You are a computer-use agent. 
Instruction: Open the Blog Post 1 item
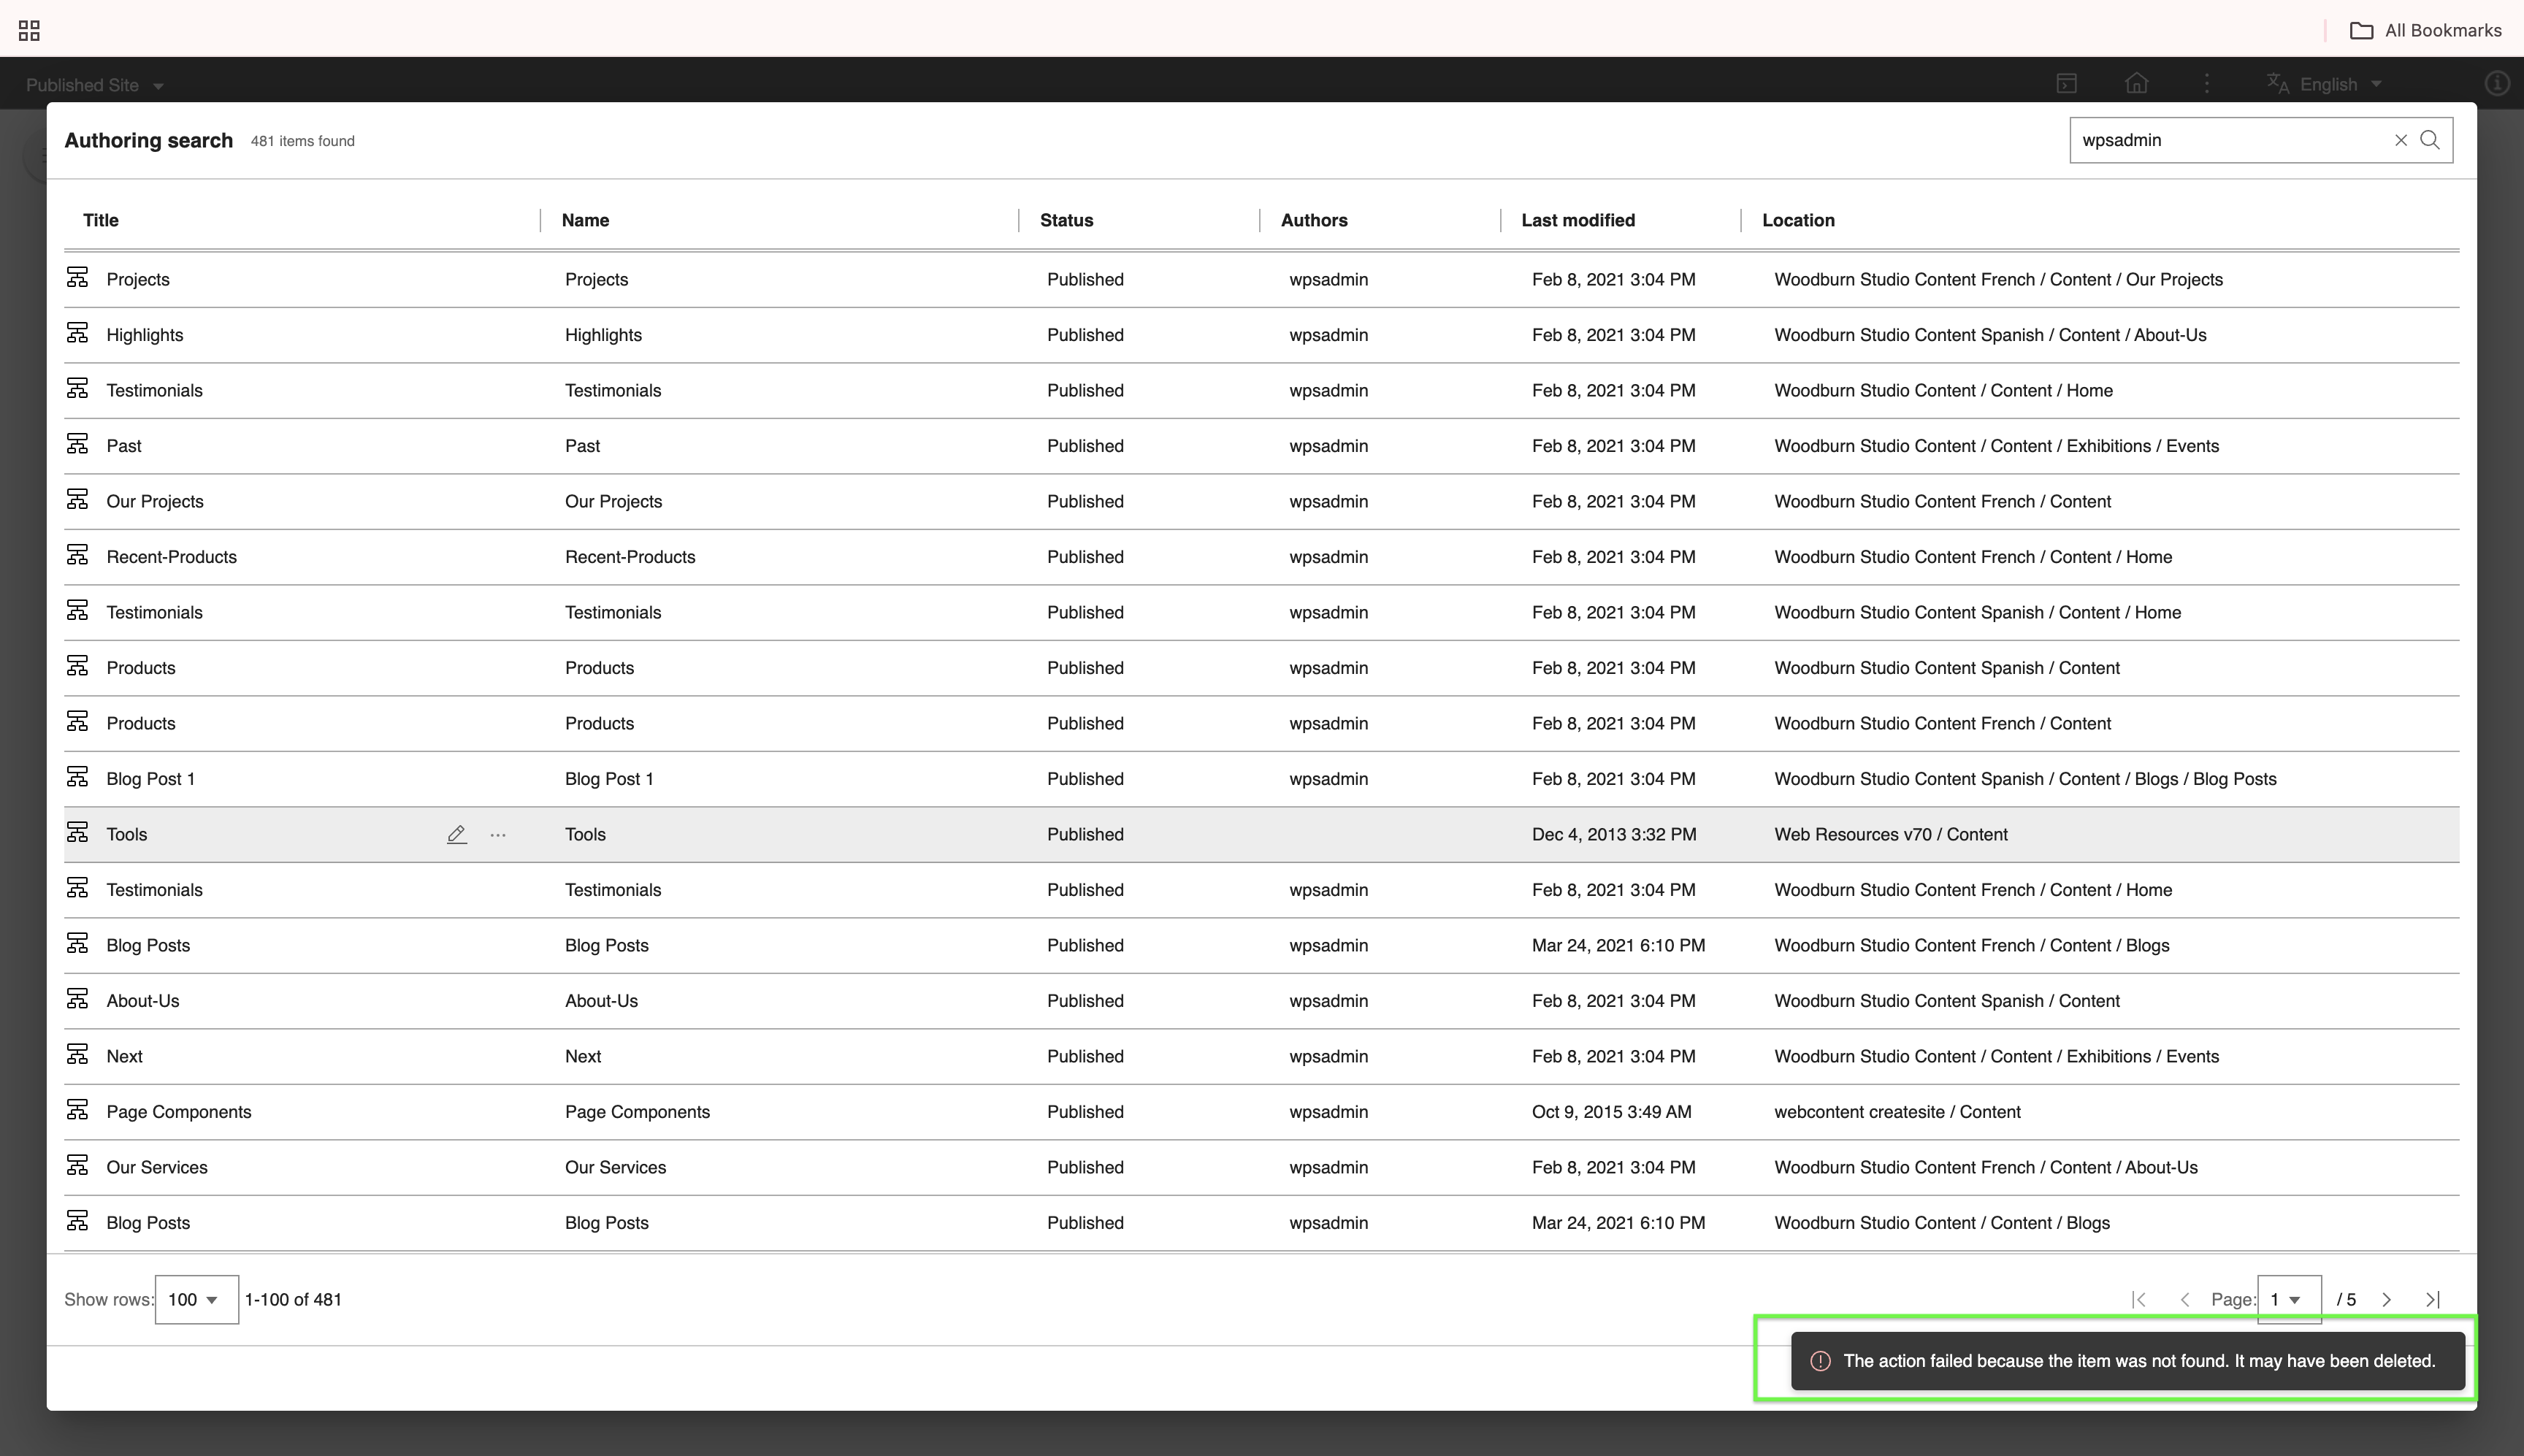tap(151, 779)
